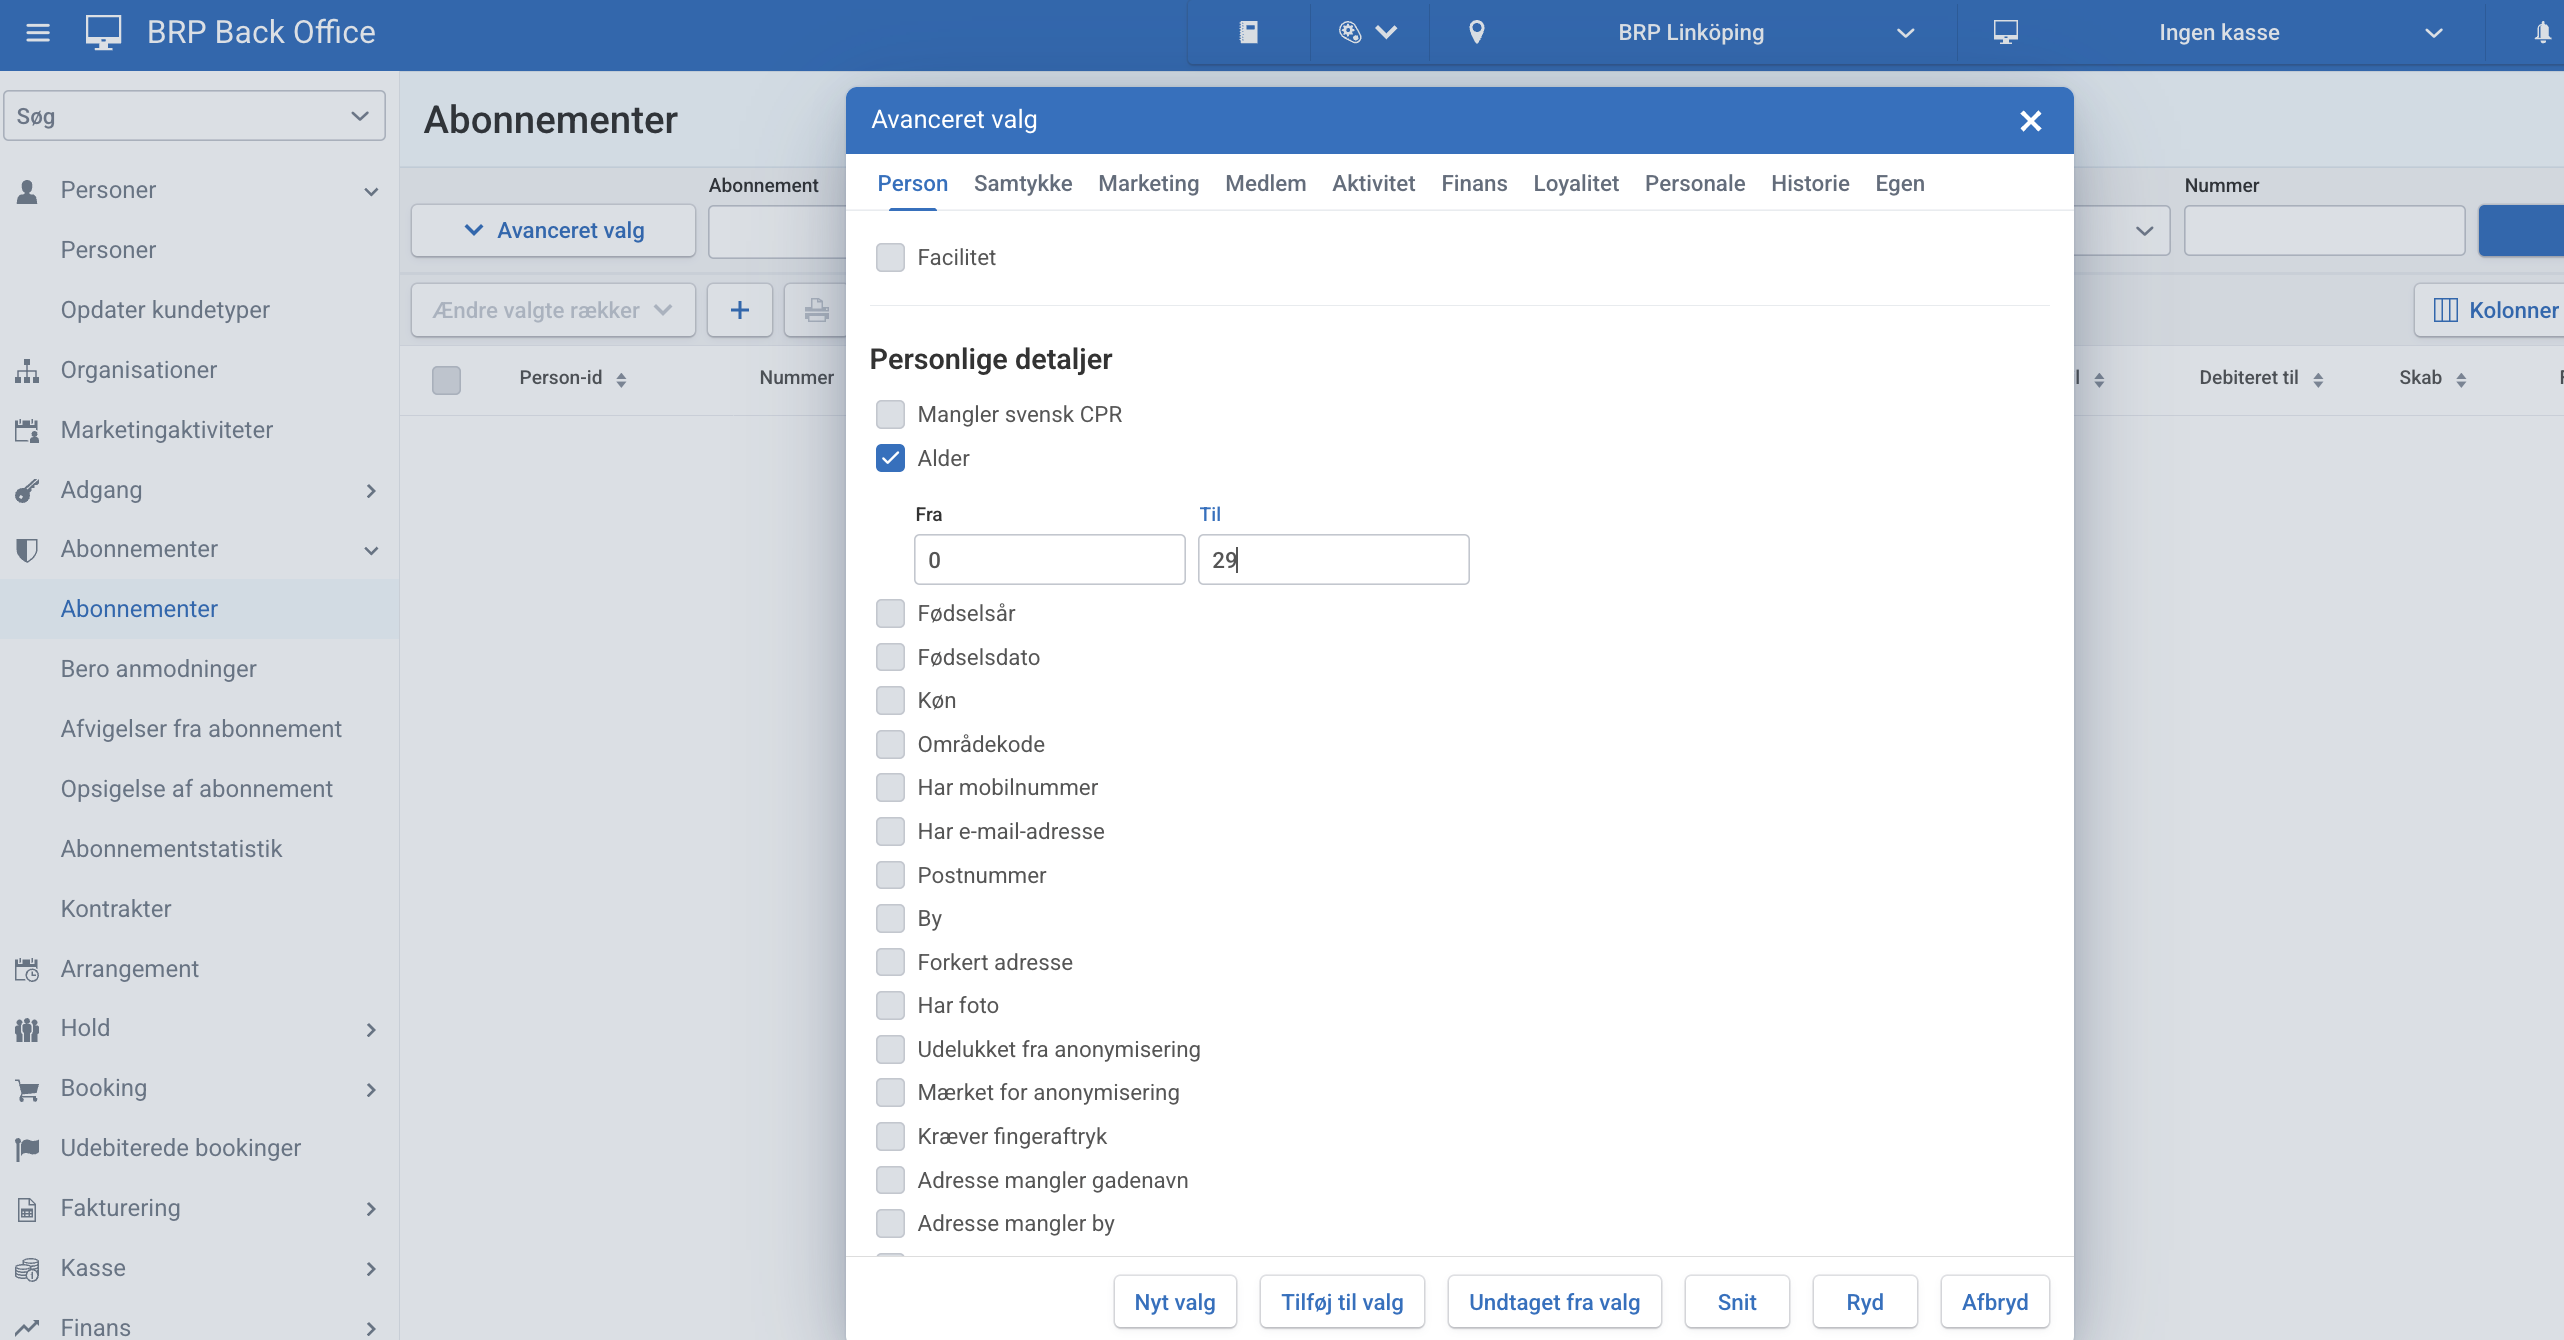Tick the Har mobilnummer checkbox

(x=890, y=788)
